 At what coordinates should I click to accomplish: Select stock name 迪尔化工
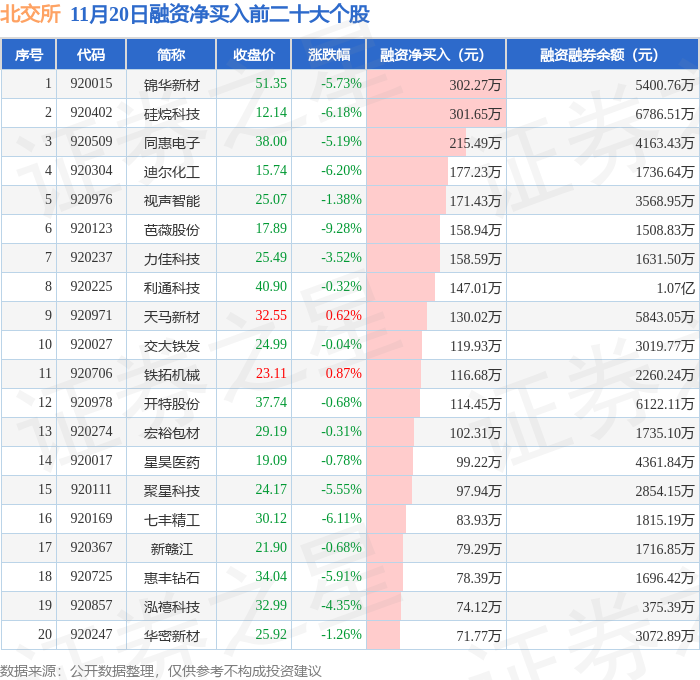171,172
